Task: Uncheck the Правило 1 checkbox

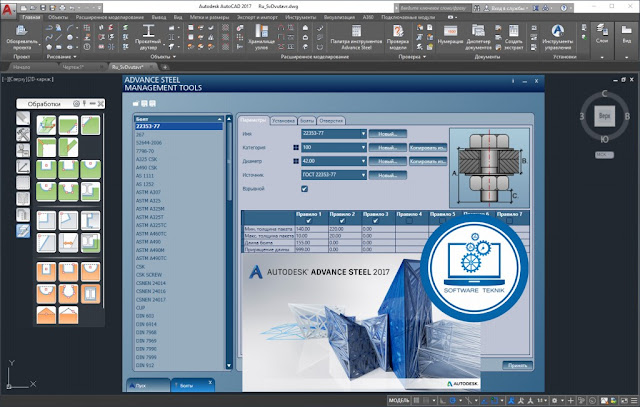Action: 309,221
